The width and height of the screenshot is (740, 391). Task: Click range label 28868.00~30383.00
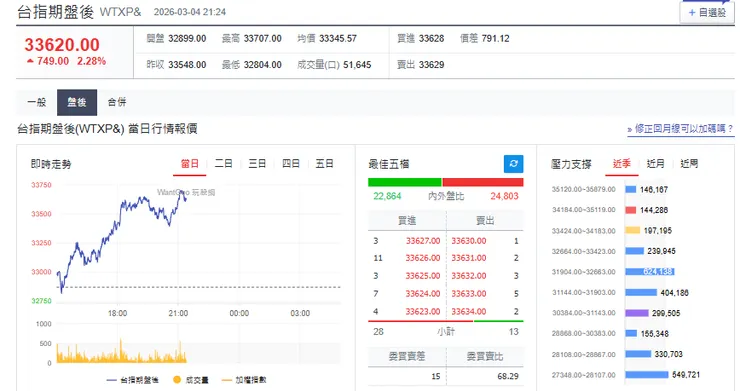(x=584, y=333)
